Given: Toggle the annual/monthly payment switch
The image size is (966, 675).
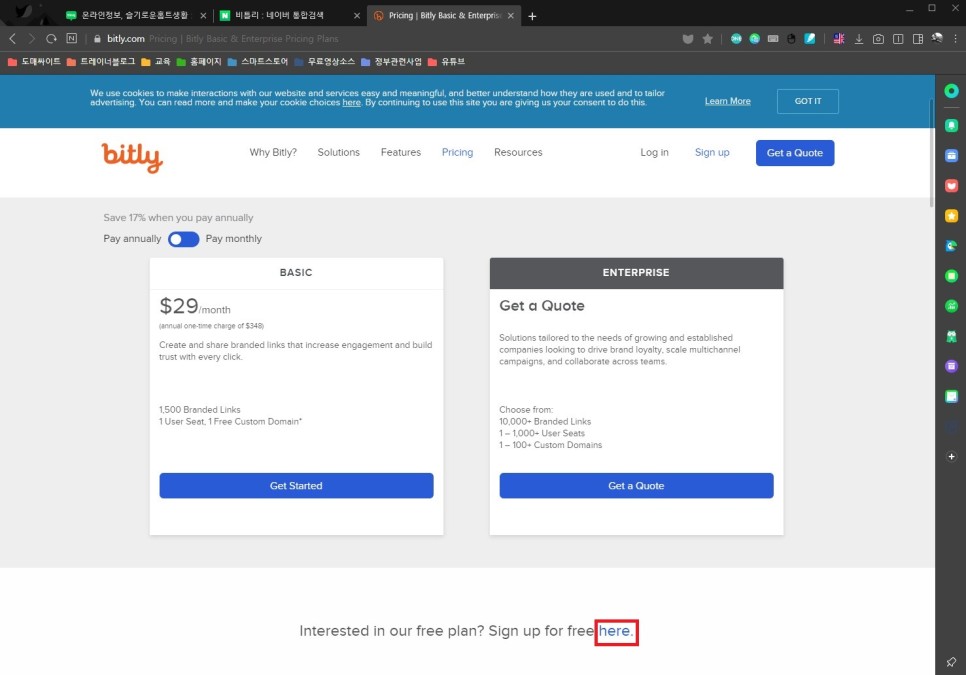Looking at the screenshot, I should (184, 239).
